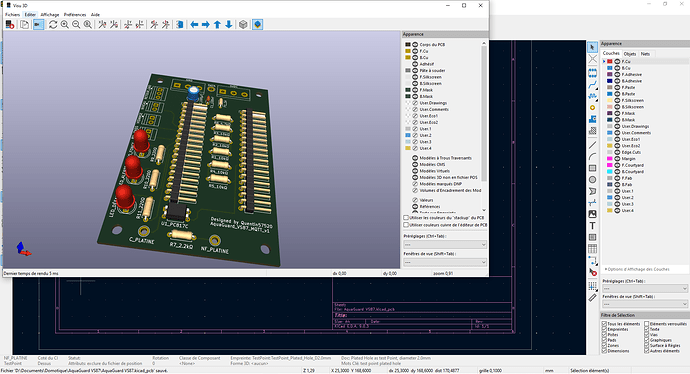690x374 pixels.
Task: Uncheck 'Vias' in selection filter
Action: (x=647, y=334)
